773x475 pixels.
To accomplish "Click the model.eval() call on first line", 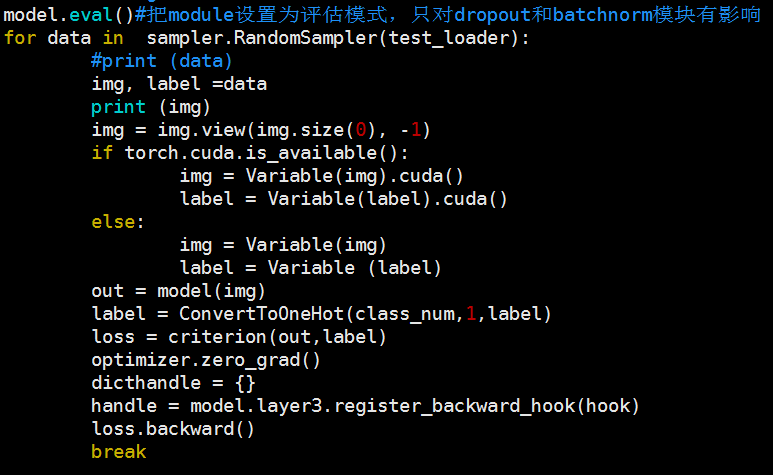I will point(68,16).
